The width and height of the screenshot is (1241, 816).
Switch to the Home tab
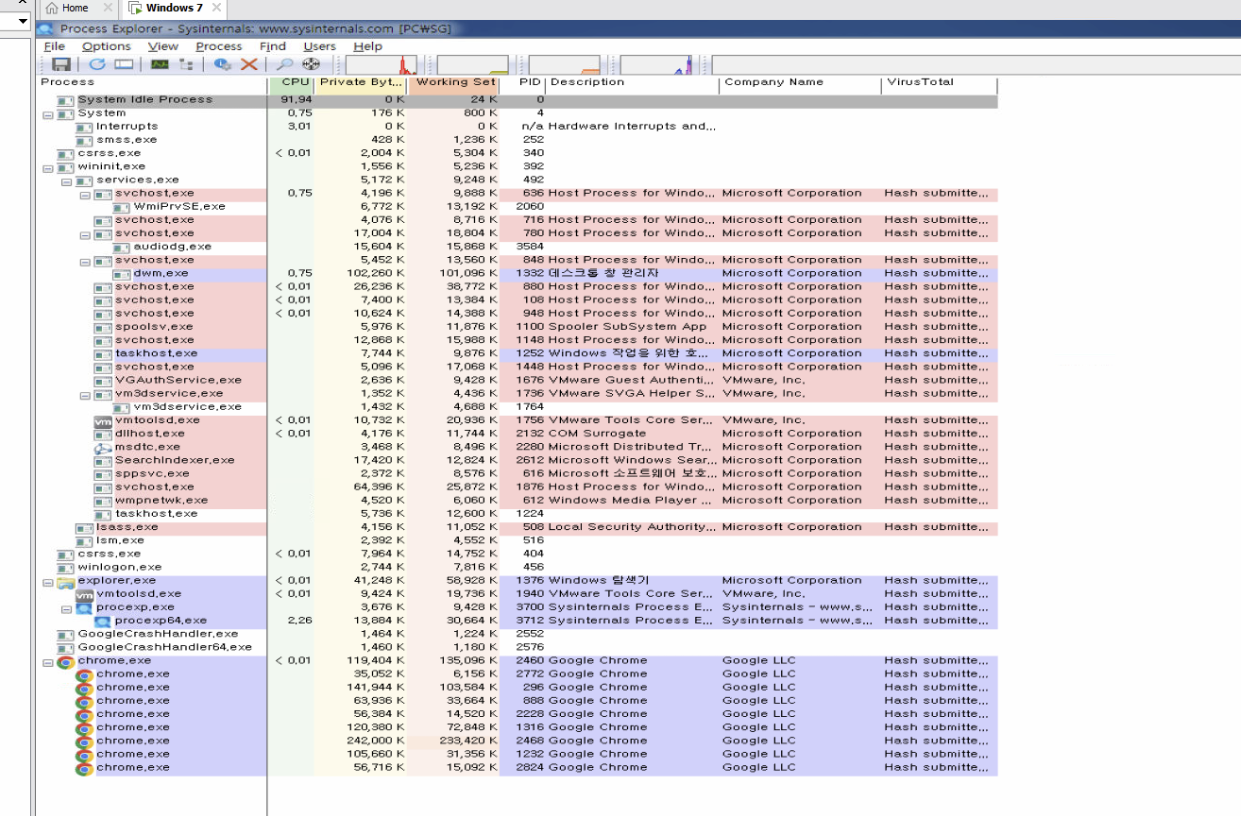(75, 8)
